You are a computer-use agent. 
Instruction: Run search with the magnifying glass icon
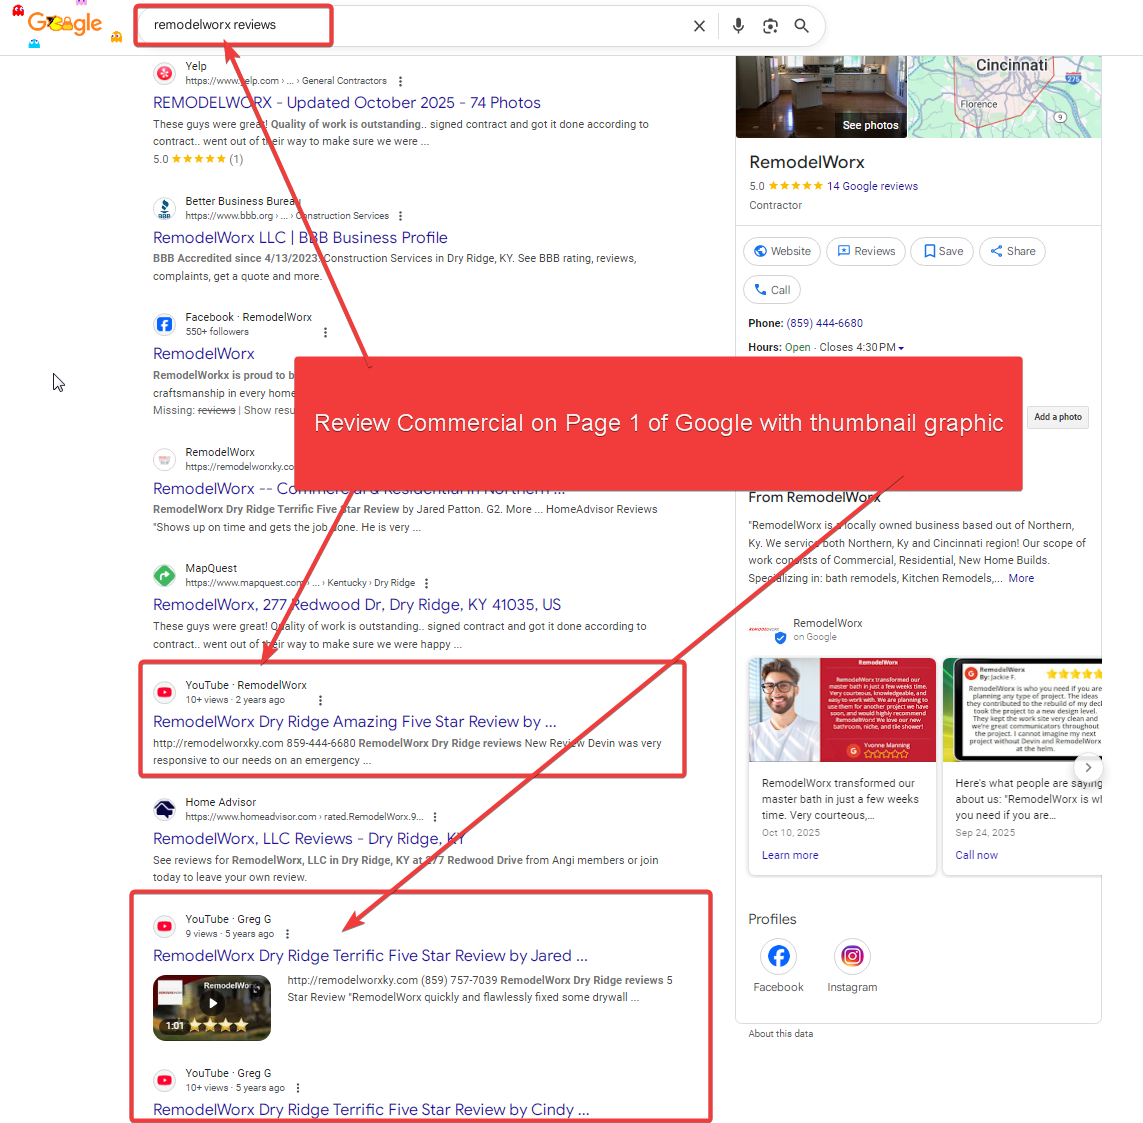802,26
